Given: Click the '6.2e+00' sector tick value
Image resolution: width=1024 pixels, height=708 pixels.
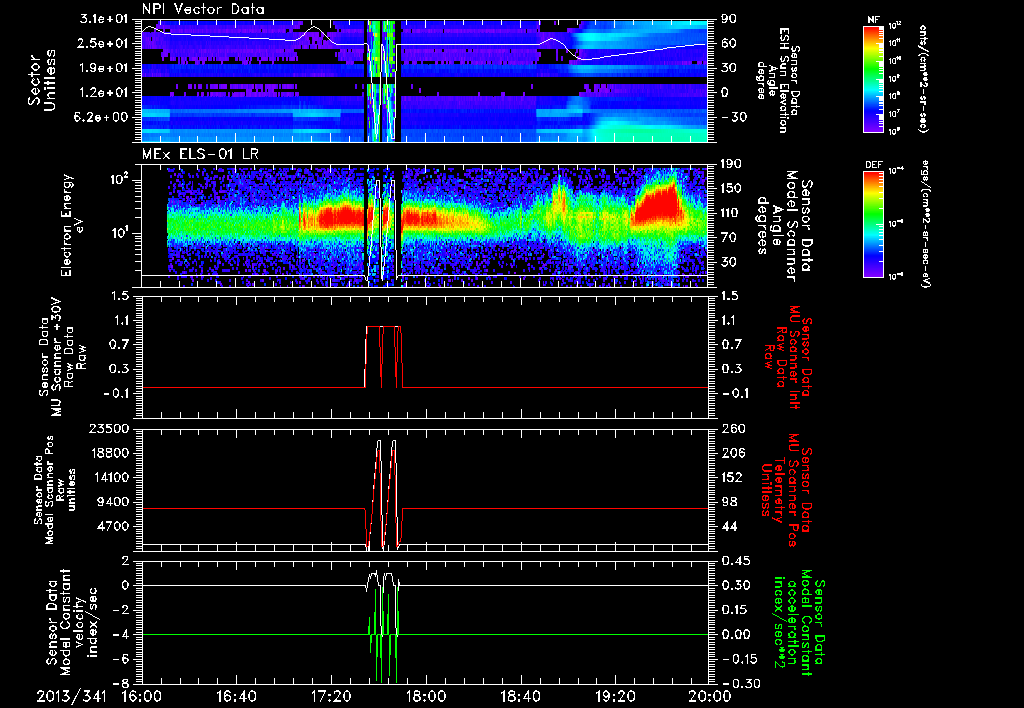Looking at the screenshot, I should pos(103,117).
